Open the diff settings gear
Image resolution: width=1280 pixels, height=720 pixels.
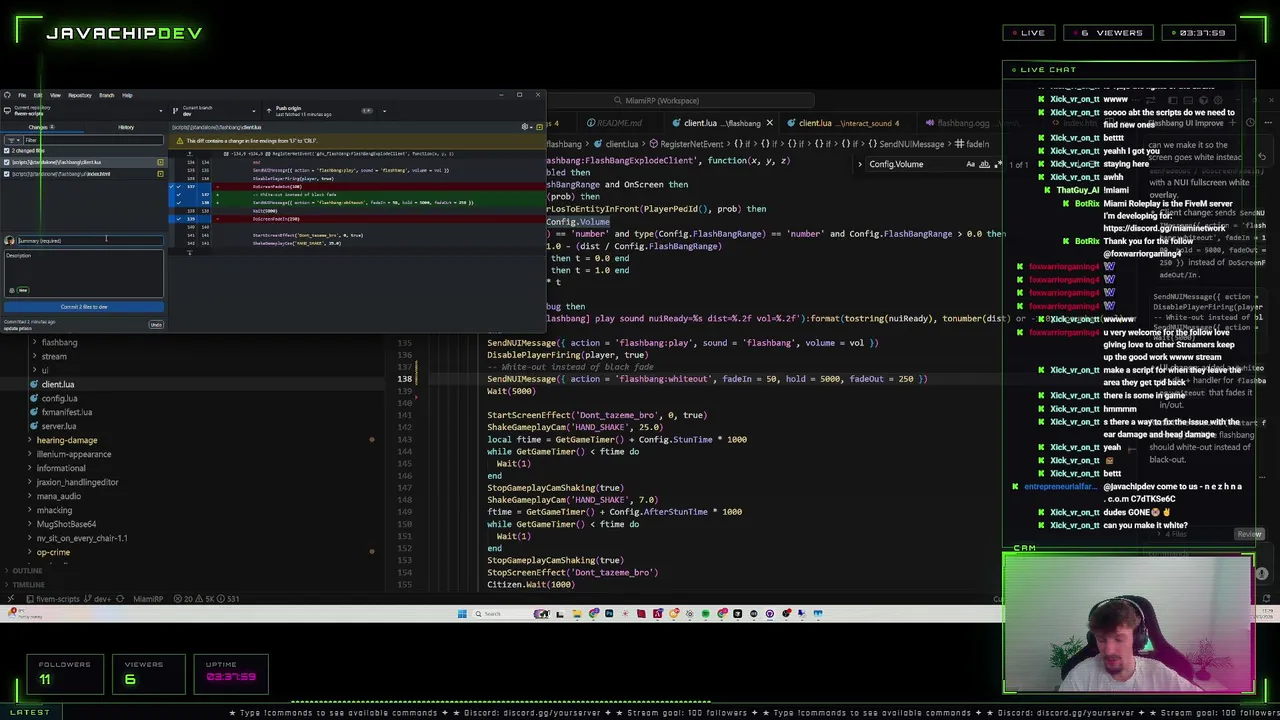click(526, 127)
